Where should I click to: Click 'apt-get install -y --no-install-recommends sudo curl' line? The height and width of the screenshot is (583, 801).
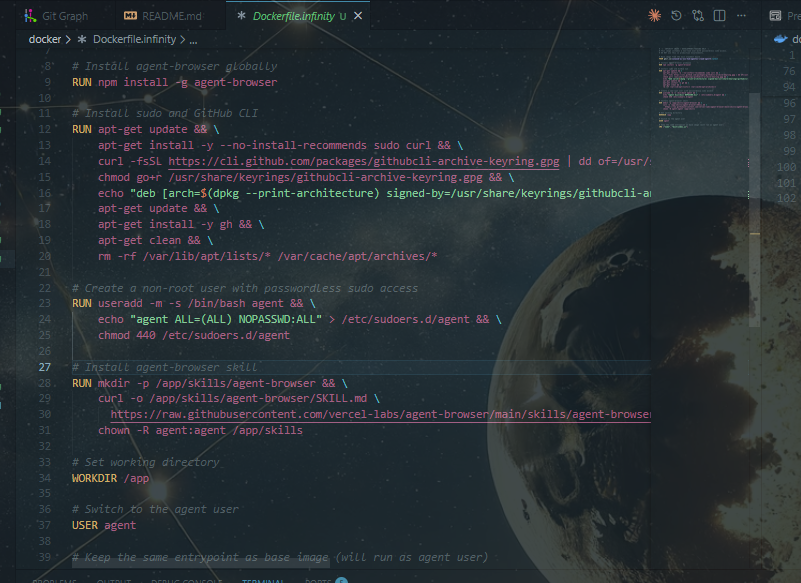click(x=280, y=145)
